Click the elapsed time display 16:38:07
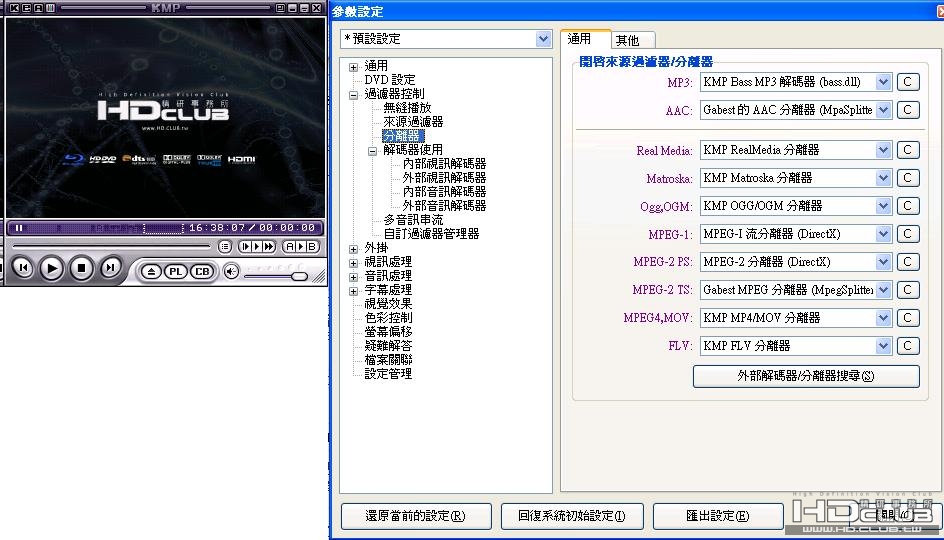This screenshot has height=540, width=944. (x=216, y=228)
